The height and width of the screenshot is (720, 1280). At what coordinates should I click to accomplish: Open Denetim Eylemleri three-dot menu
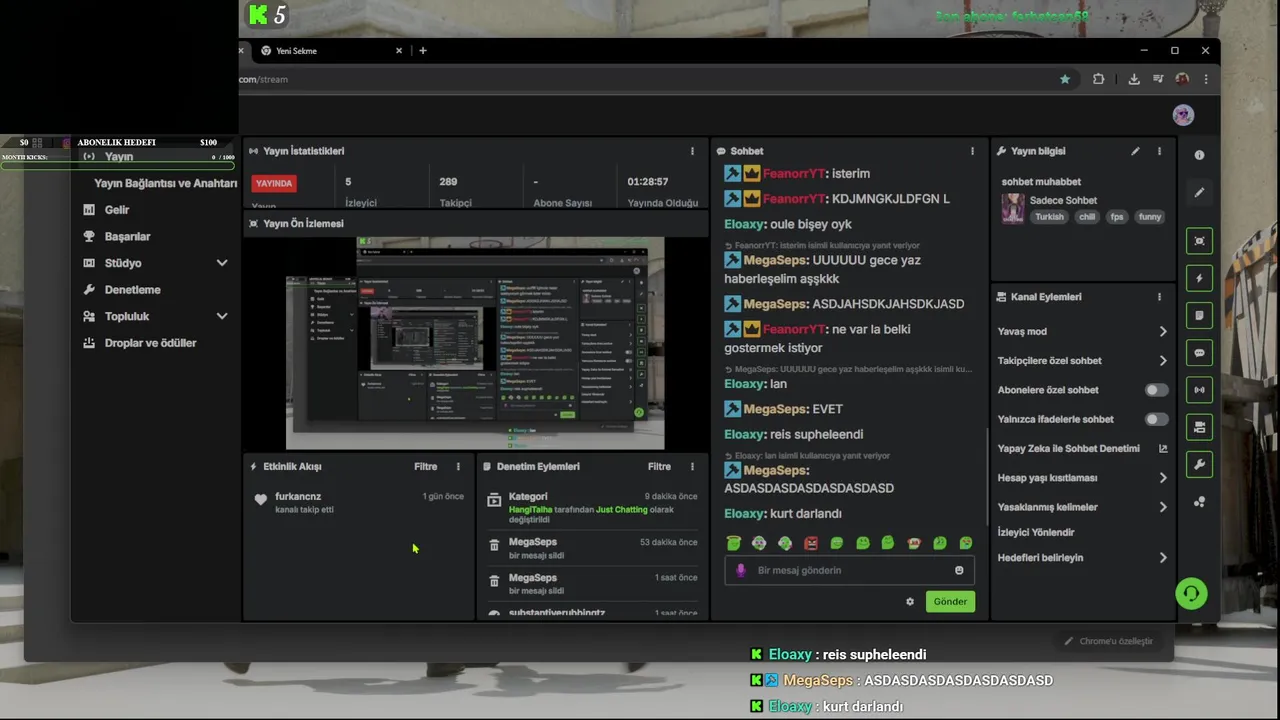point(692,467)
